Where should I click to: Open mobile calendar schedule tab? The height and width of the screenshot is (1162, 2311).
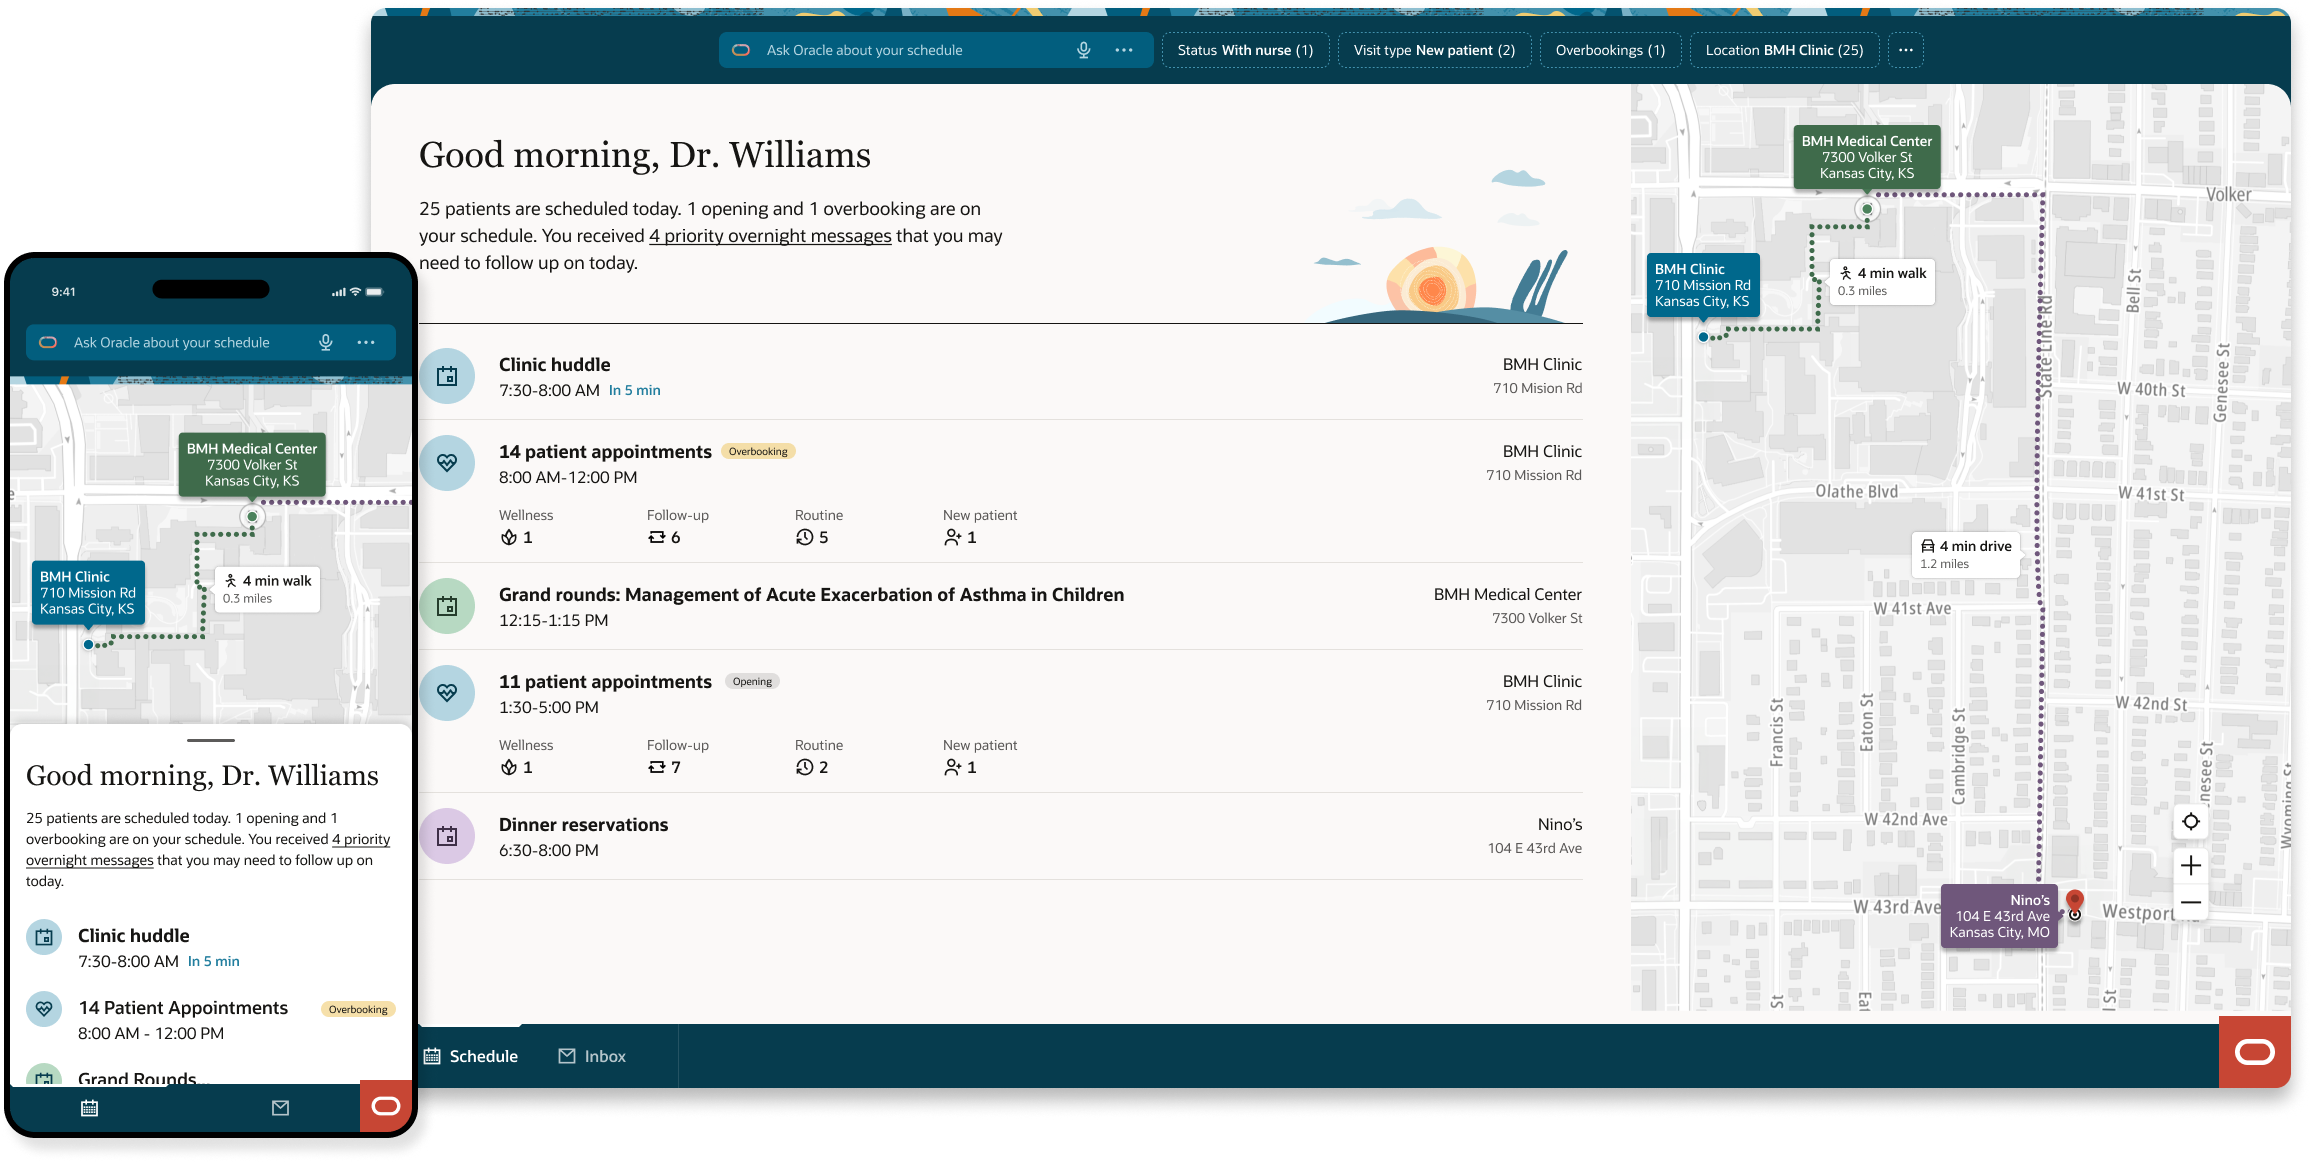89,1108
